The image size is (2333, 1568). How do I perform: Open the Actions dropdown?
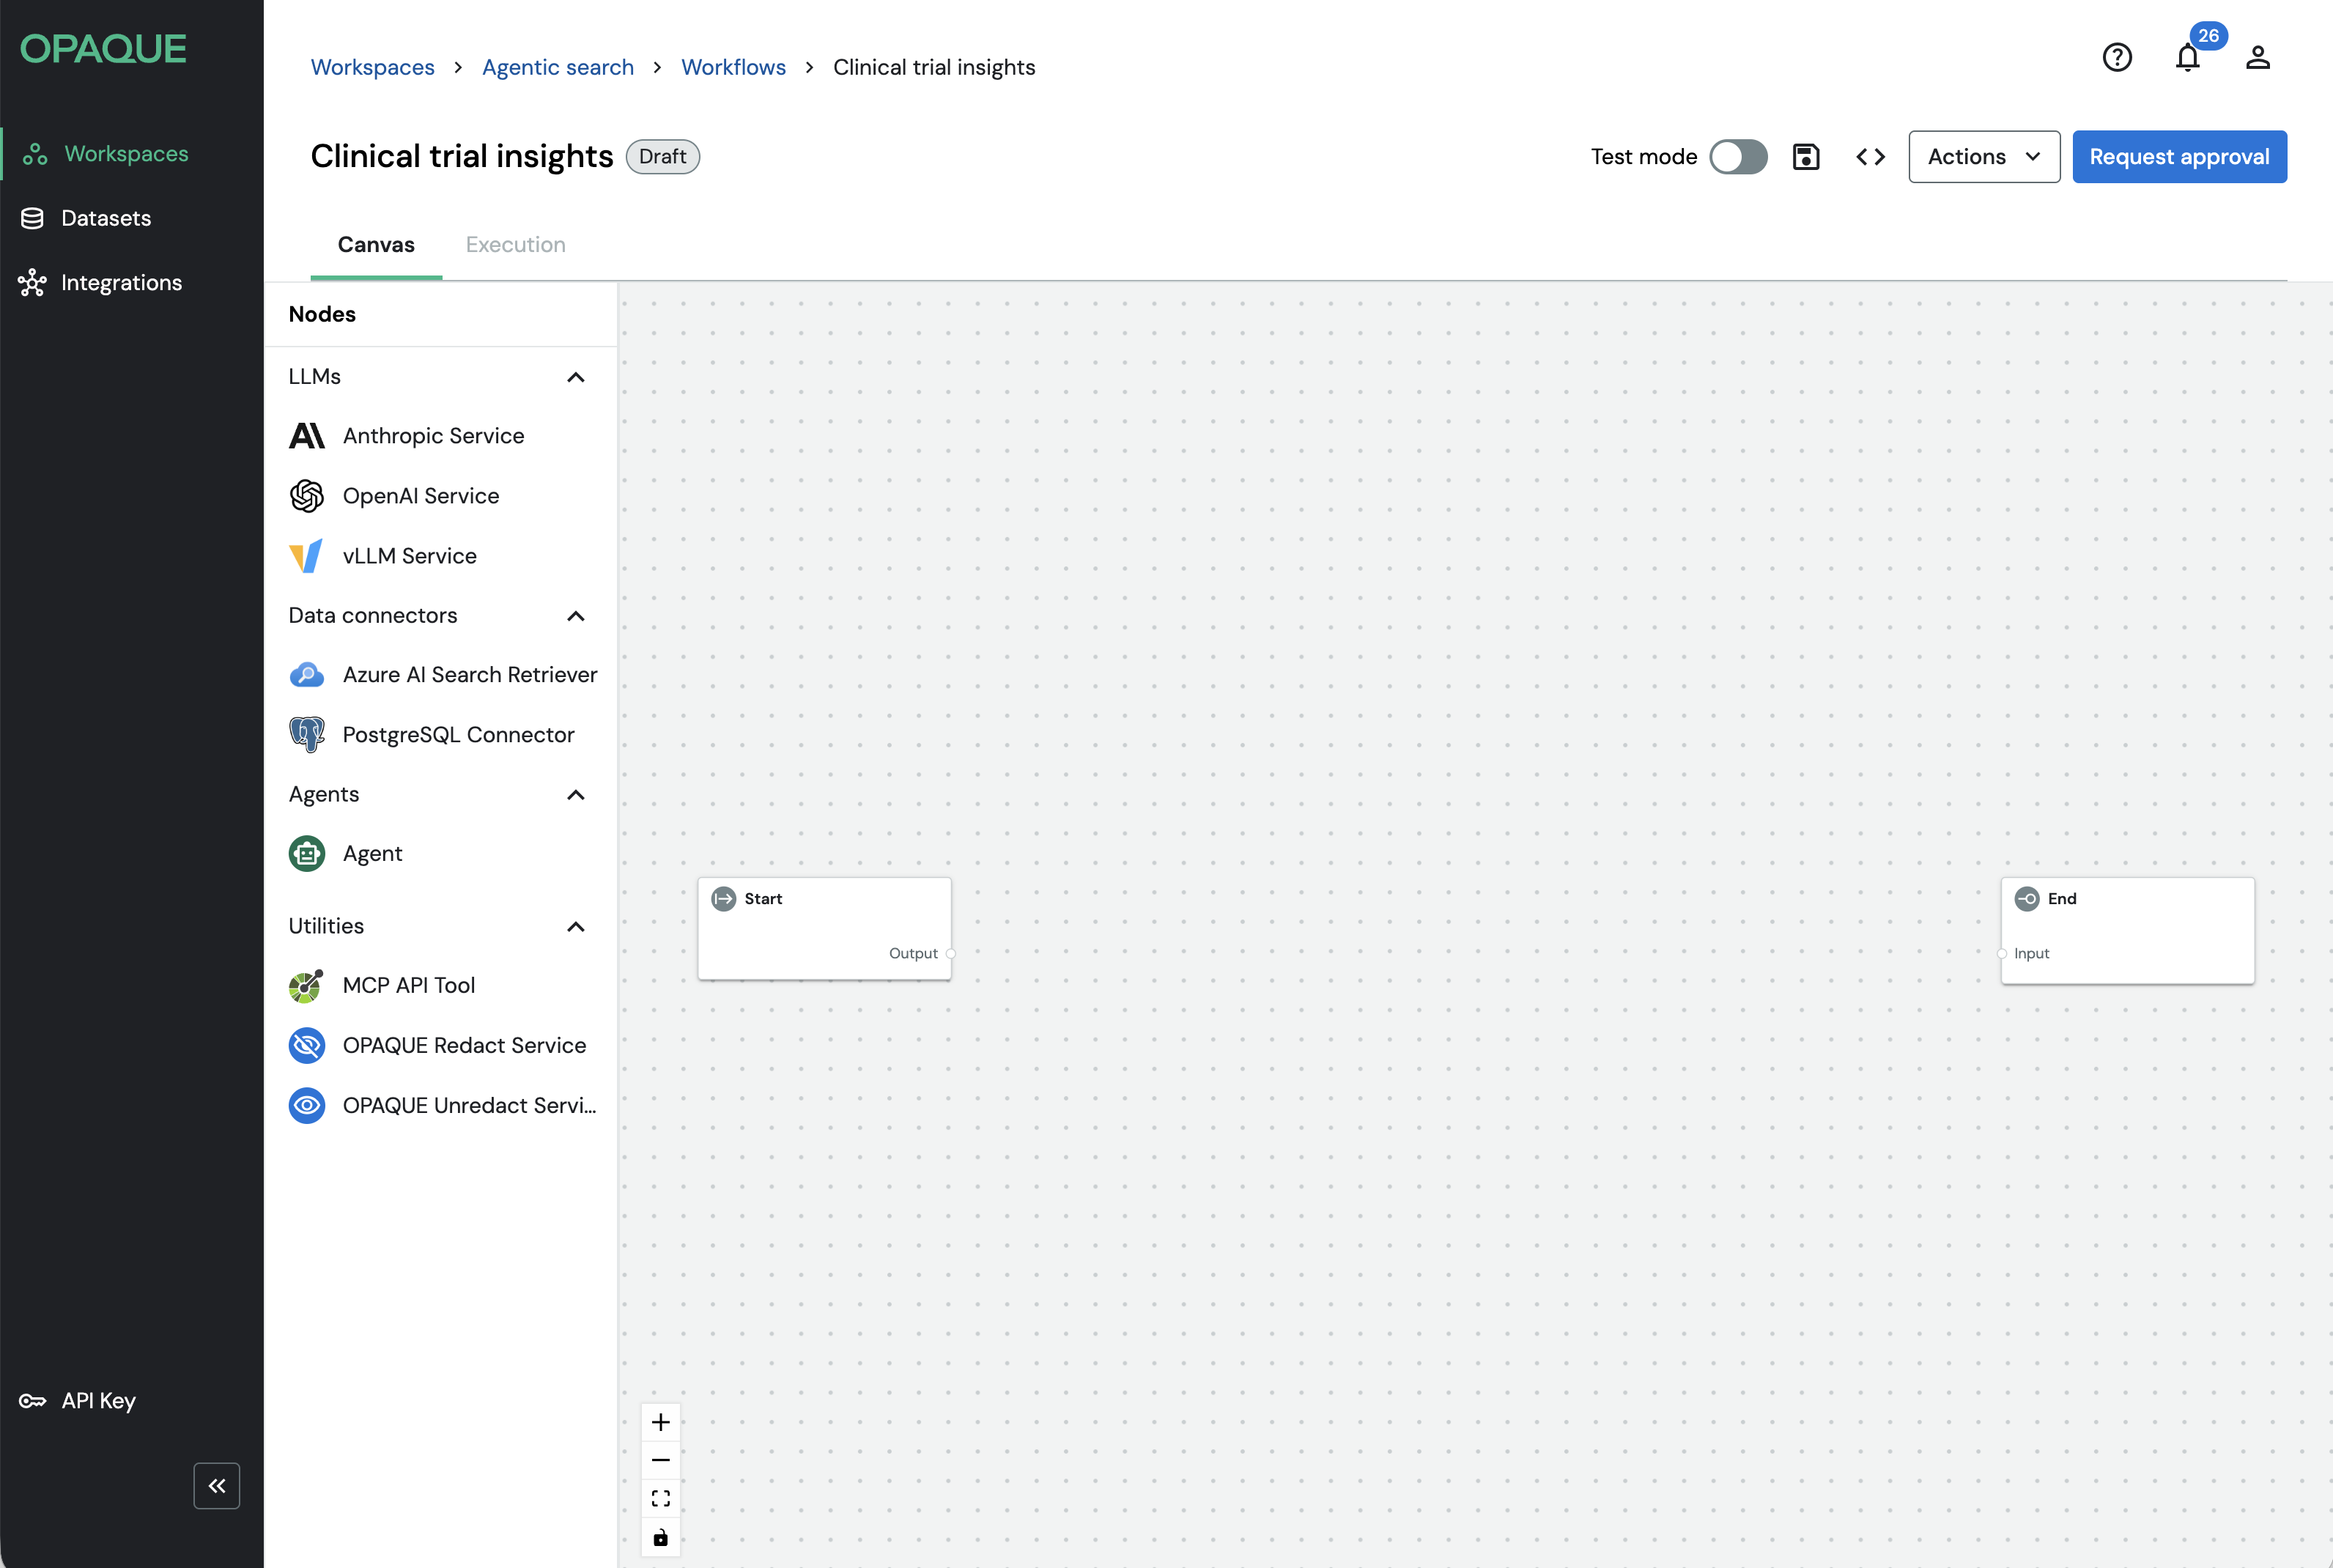pyautogui.click(x=1983, y=157)
